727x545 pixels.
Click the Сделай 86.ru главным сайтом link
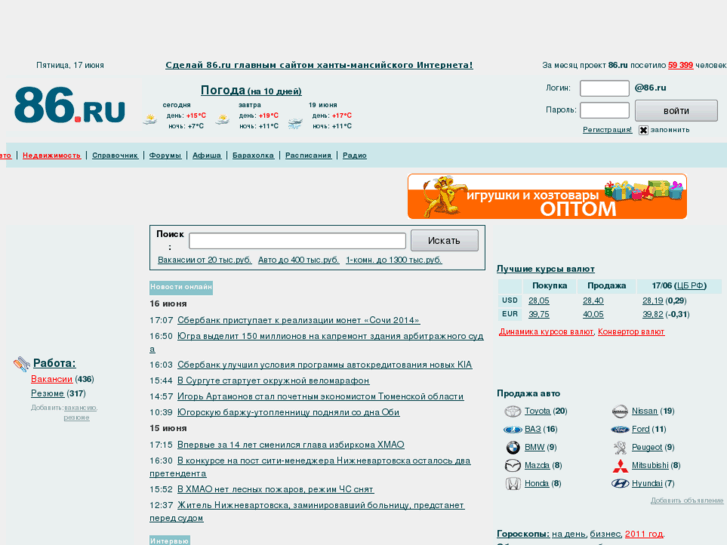tap(319, 65)
